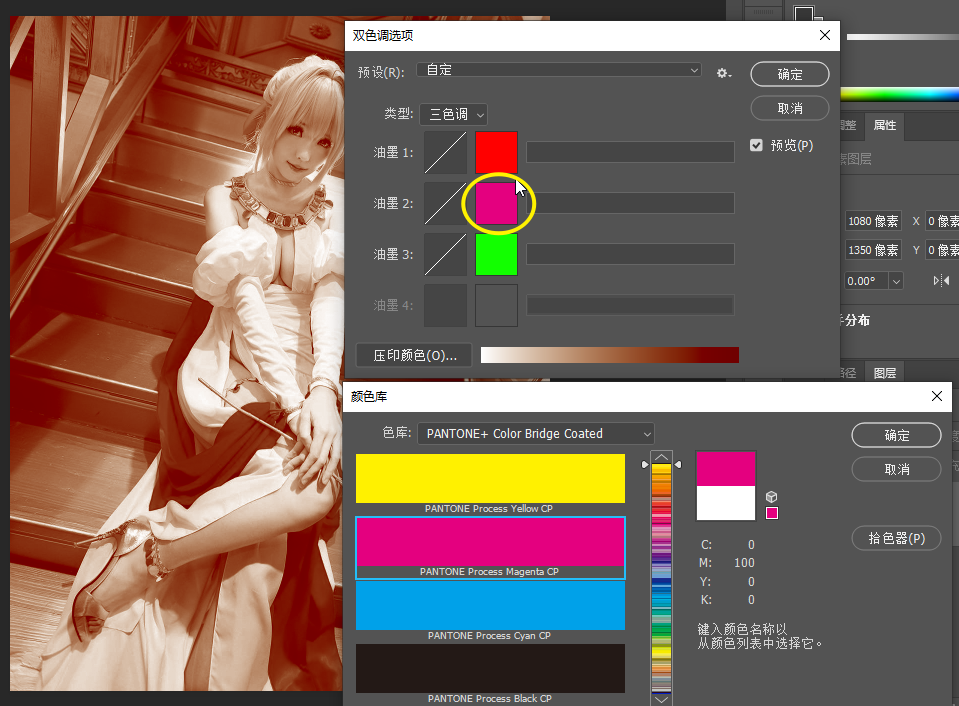
Task: Click the 压印颜色(O)... overprint button
Action: click(x=414, y=355)
